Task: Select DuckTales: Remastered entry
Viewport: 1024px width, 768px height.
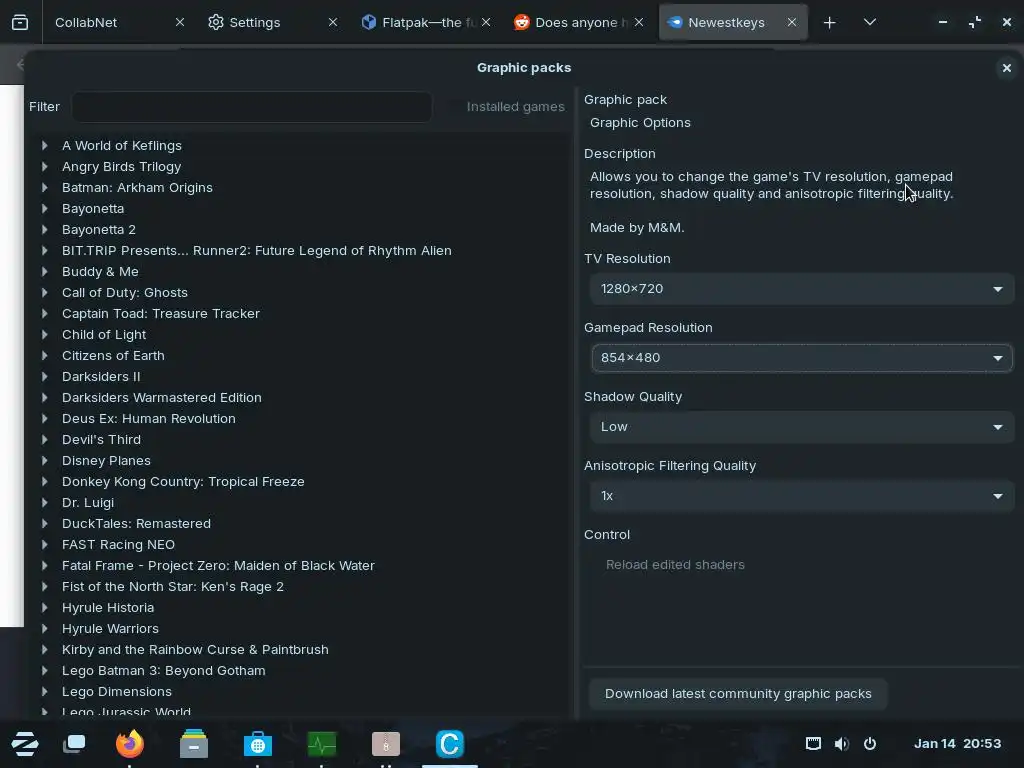Action: (x=136, y=524)
